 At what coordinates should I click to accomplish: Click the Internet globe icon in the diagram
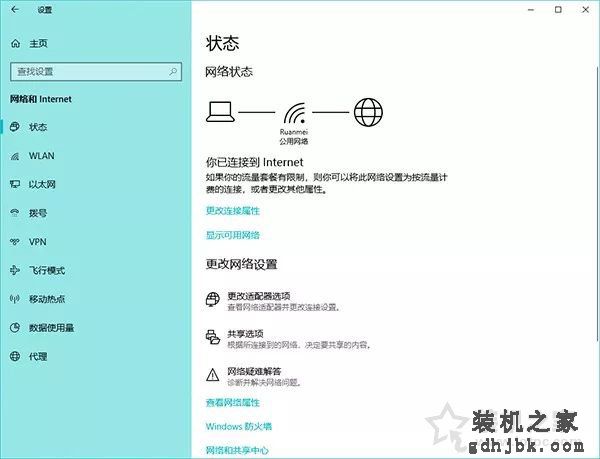click(368, 112)
